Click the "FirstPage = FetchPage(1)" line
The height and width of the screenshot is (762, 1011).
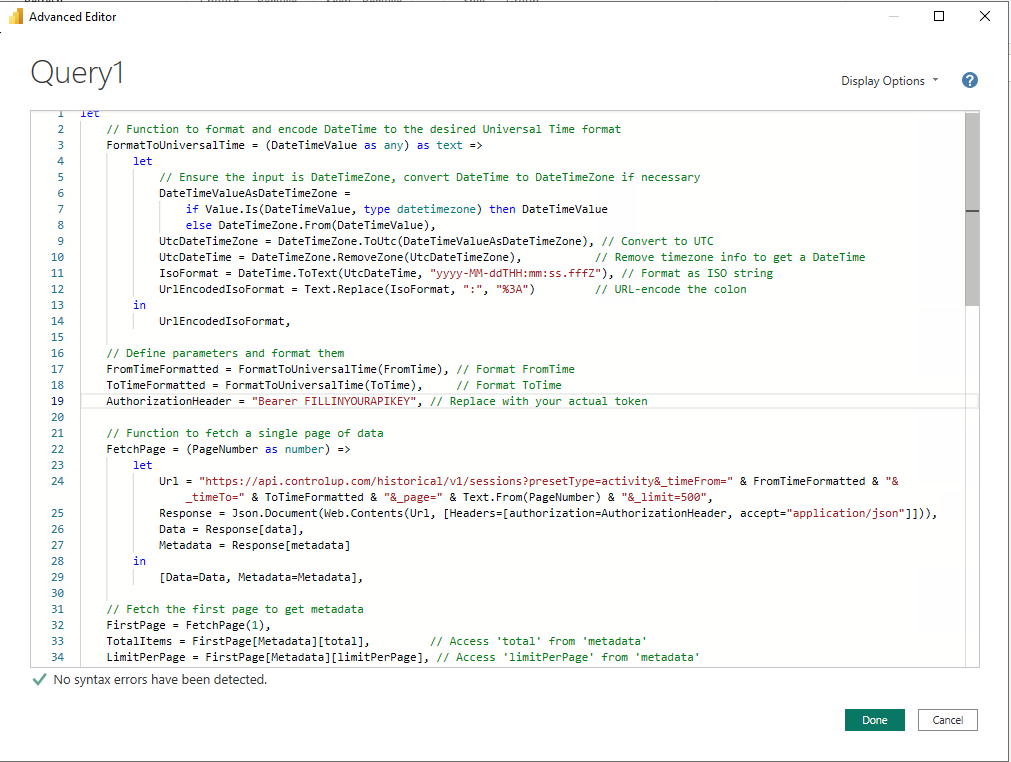pyautogui.click(x=188, y=625)
